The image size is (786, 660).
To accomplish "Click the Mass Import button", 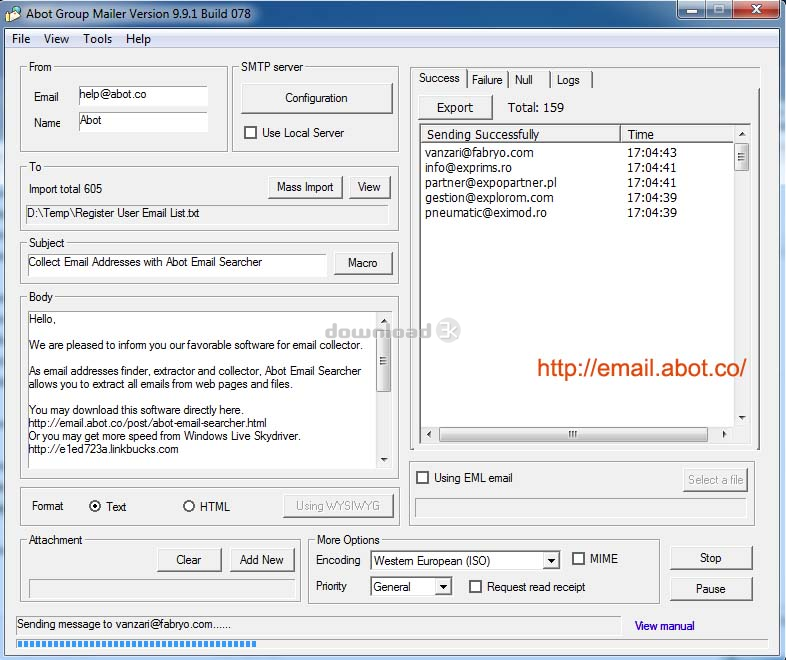I will pos(305,187).
